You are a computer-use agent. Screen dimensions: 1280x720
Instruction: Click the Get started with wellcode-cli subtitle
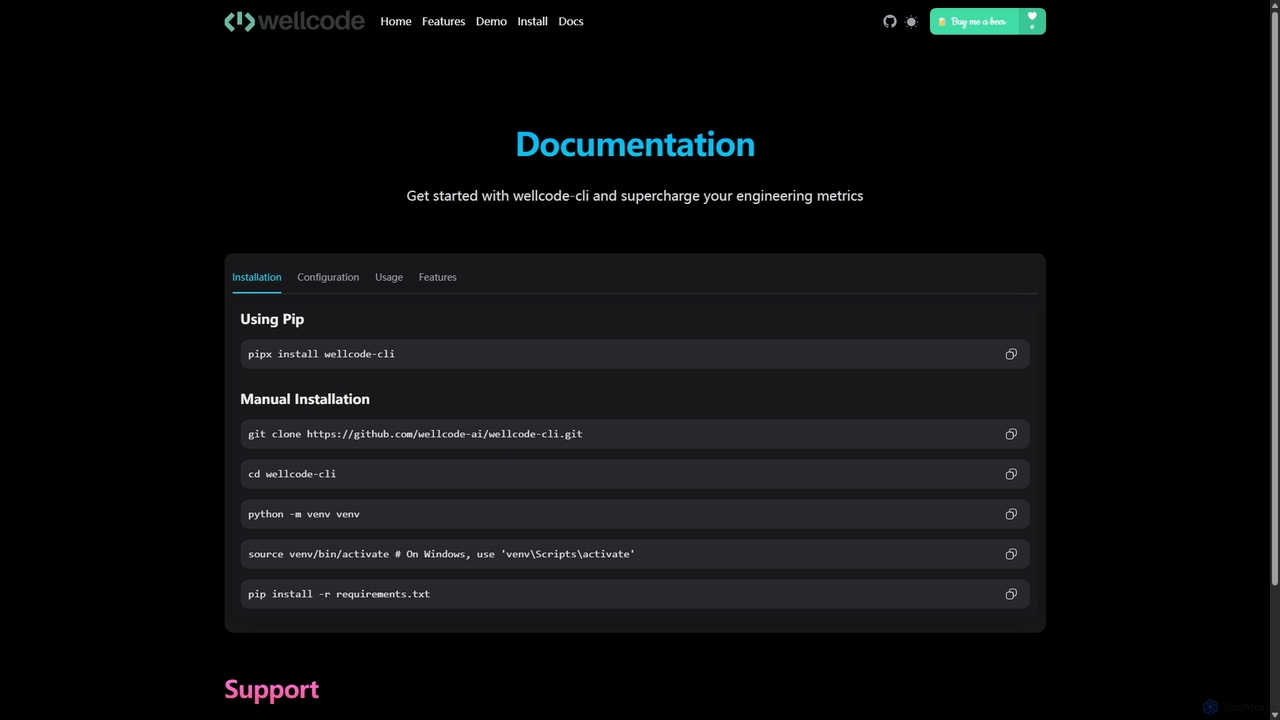click(x=635, y=196)
